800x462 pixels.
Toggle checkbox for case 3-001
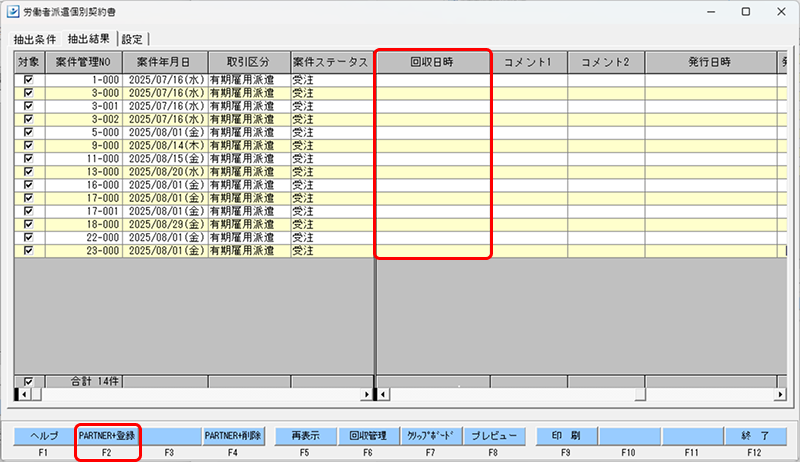[29, 106]
